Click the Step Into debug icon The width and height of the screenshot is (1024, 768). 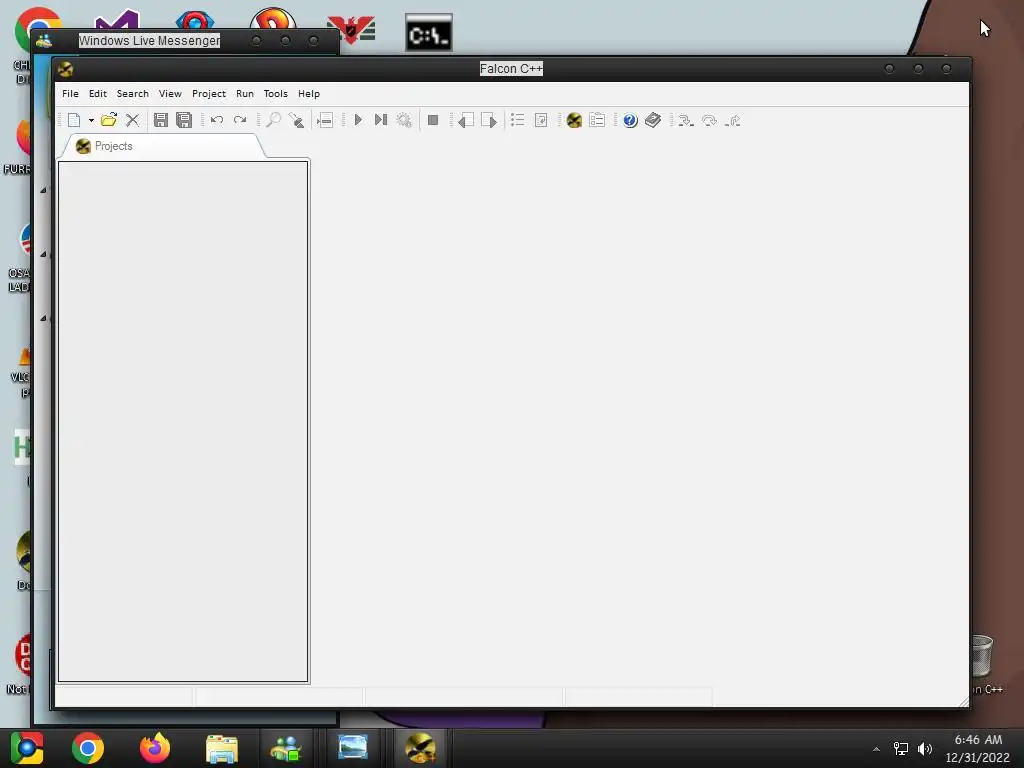pos(686,120)
